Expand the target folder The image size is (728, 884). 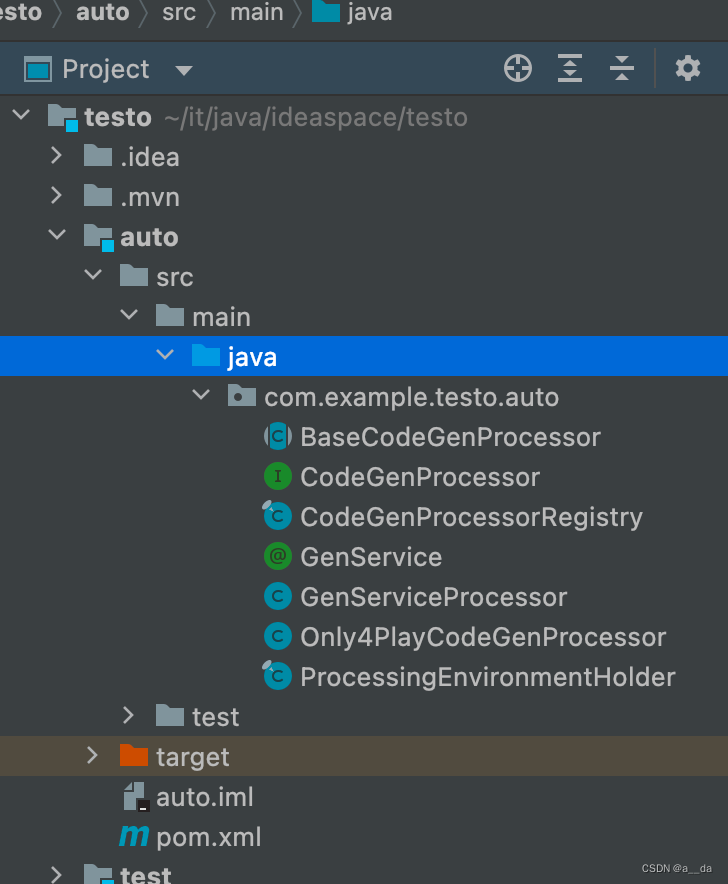coord(92,756)
